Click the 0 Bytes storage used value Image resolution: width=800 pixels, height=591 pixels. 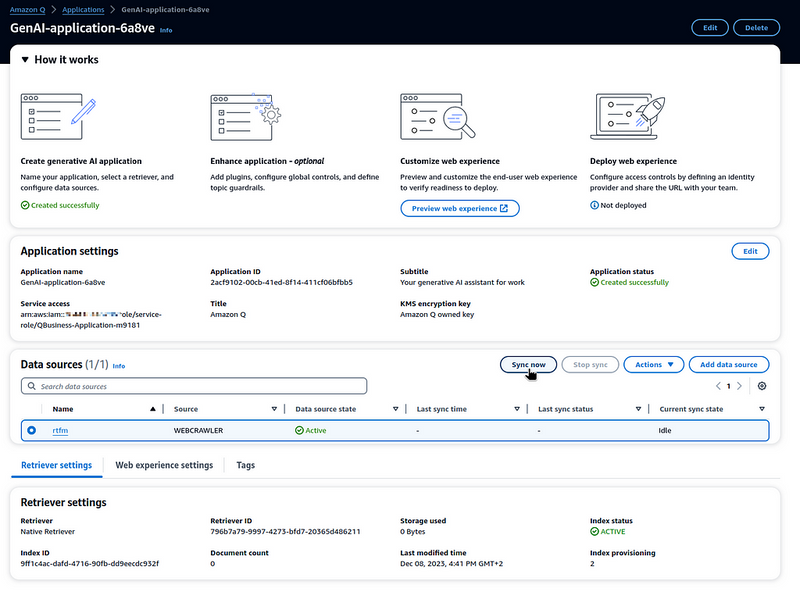pyautogui.click(x=412, y=531)
